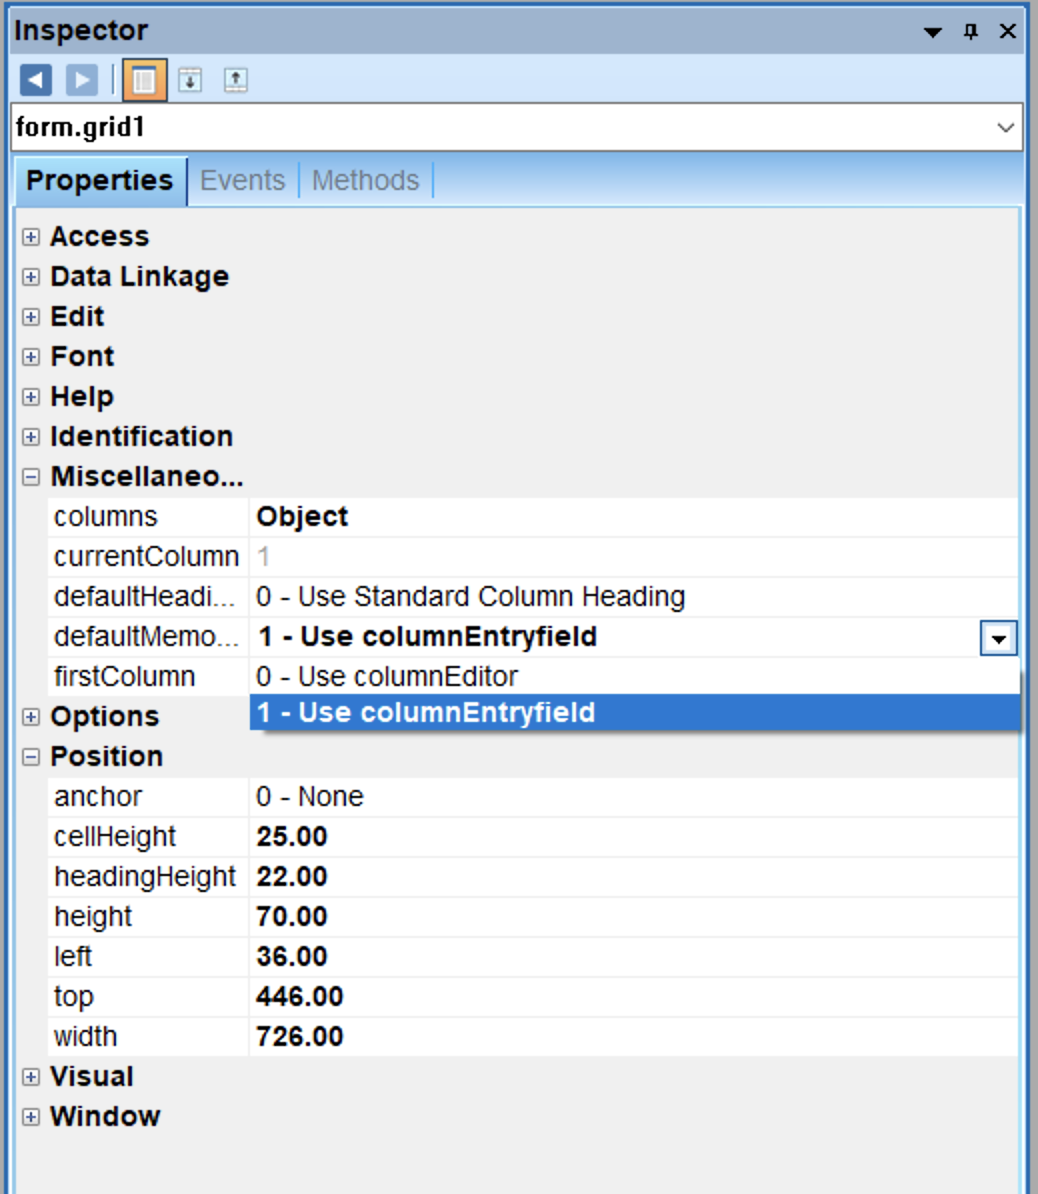
Task: Click the collapse all categories icon
Action: click(x=236, y=80)
